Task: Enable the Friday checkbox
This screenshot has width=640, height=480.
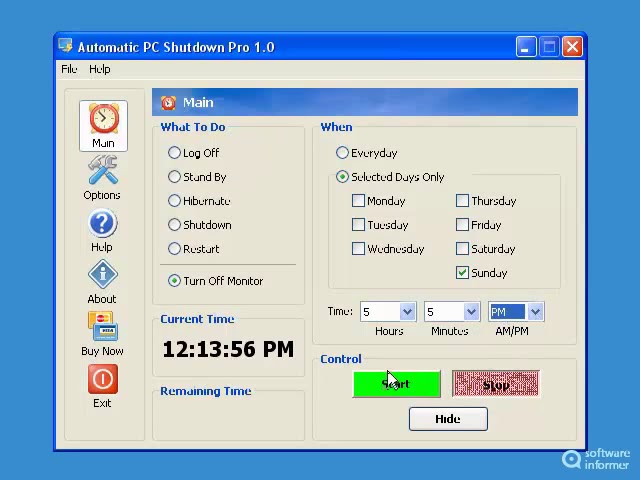Action: point(462,224)
